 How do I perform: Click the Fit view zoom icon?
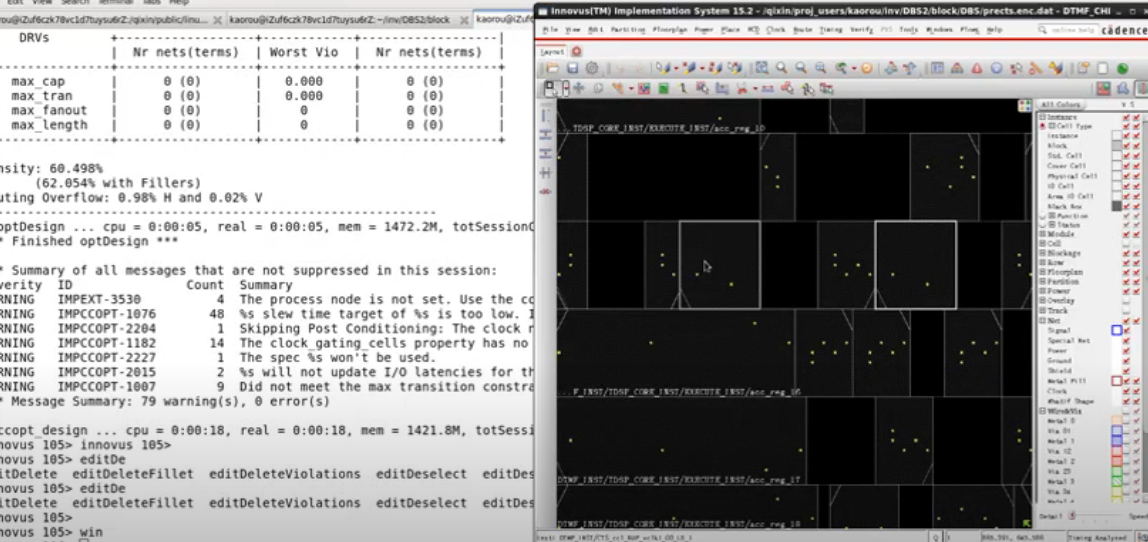pyautogui.click(x=761, y=68)
